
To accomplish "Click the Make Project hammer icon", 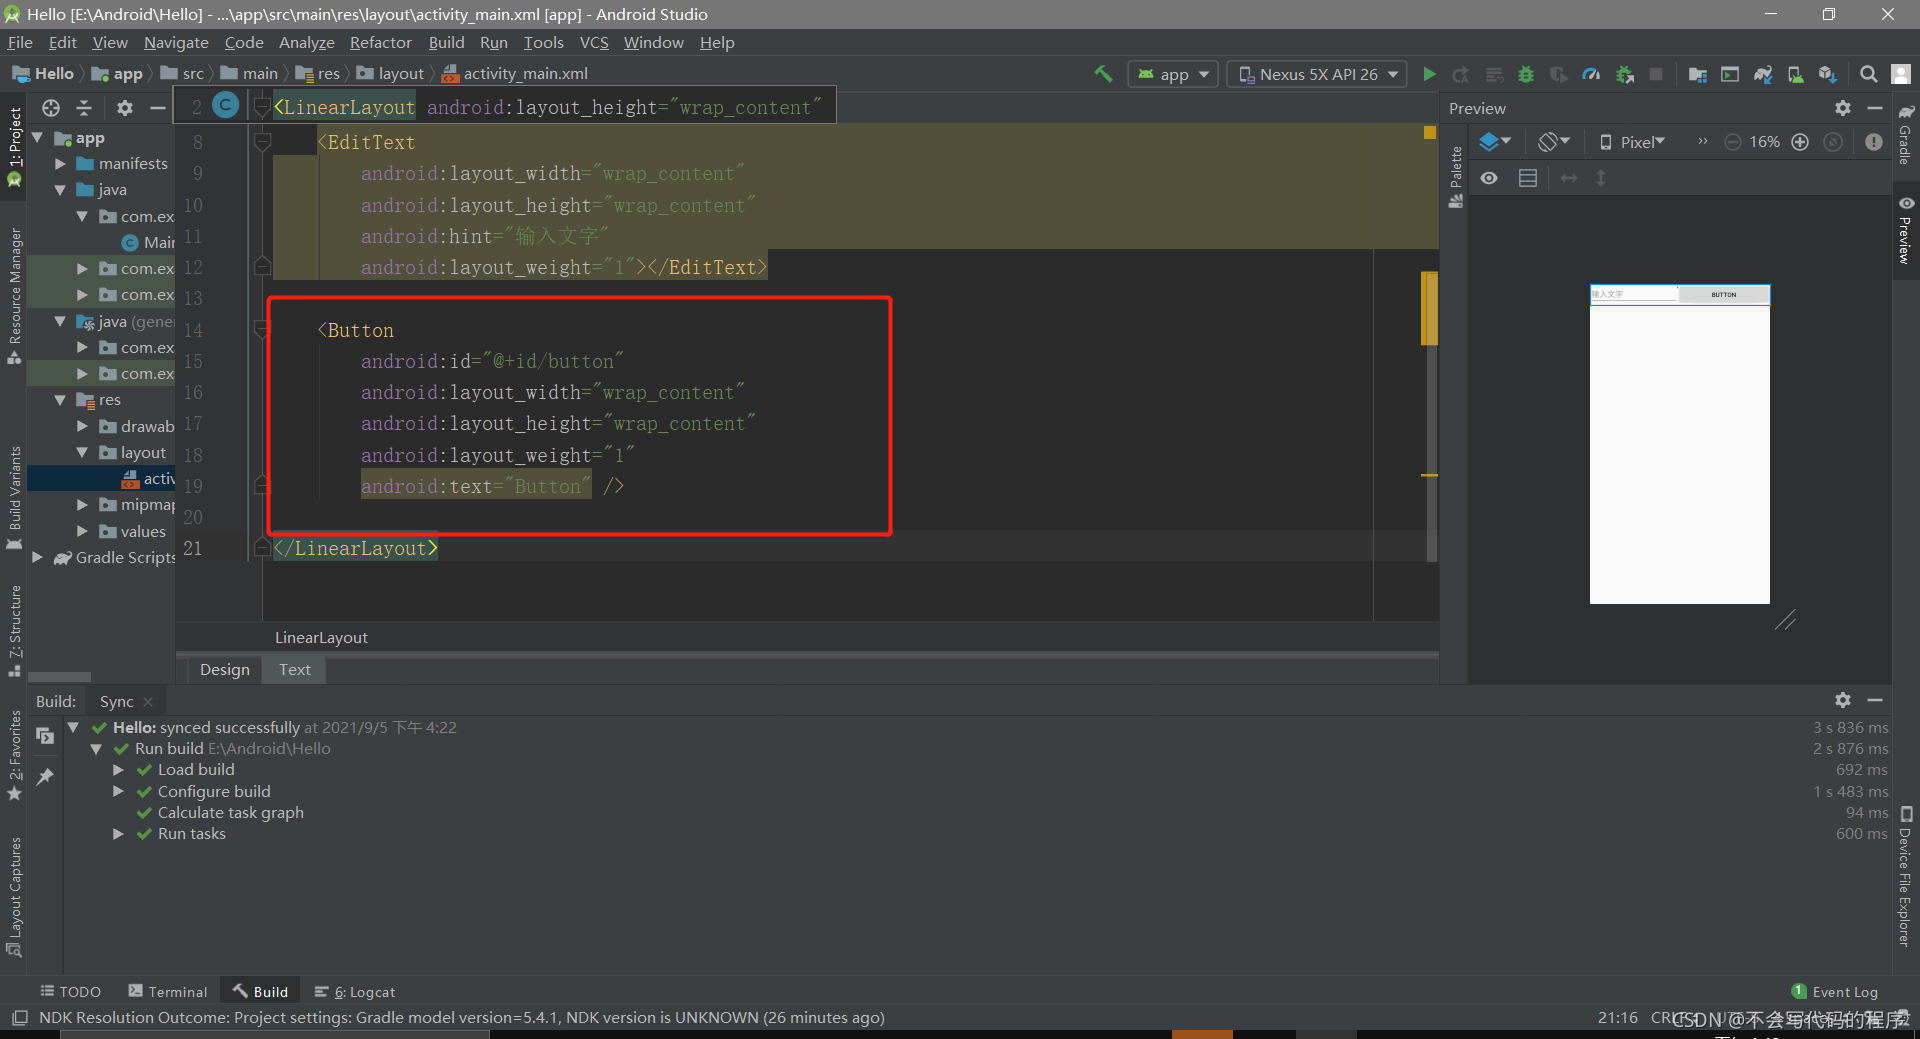I will (1103, 74).
